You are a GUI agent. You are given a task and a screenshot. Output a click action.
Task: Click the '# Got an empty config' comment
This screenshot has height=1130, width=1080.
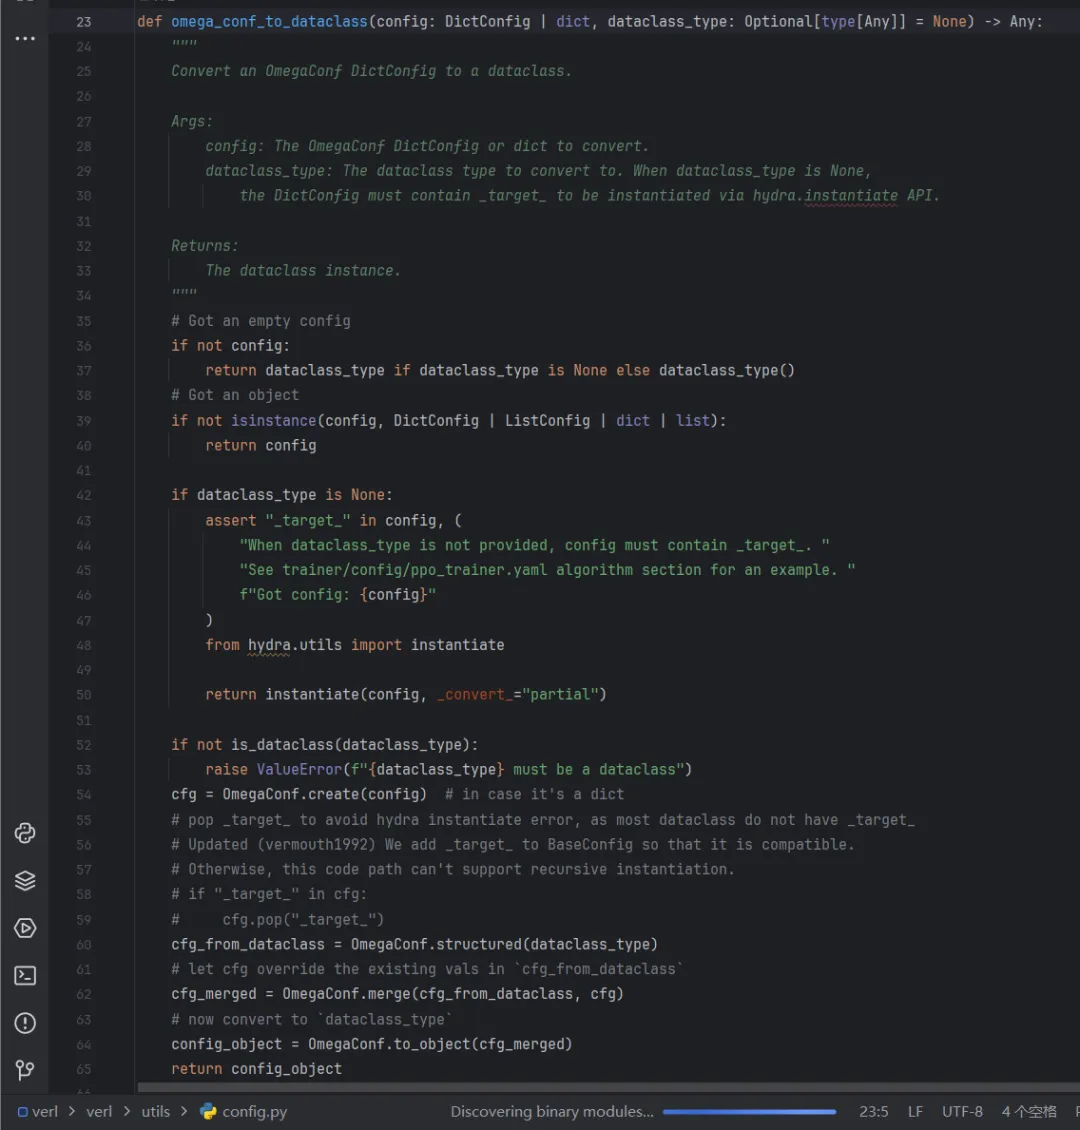tap(261, 321)
